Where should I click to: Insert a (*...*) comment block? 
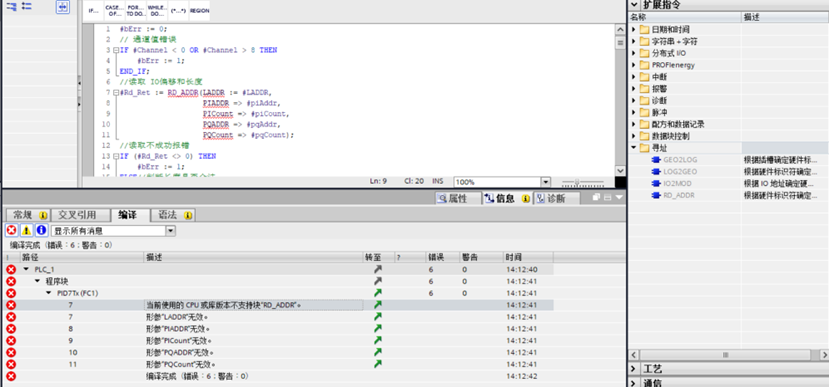pos(178,11)
